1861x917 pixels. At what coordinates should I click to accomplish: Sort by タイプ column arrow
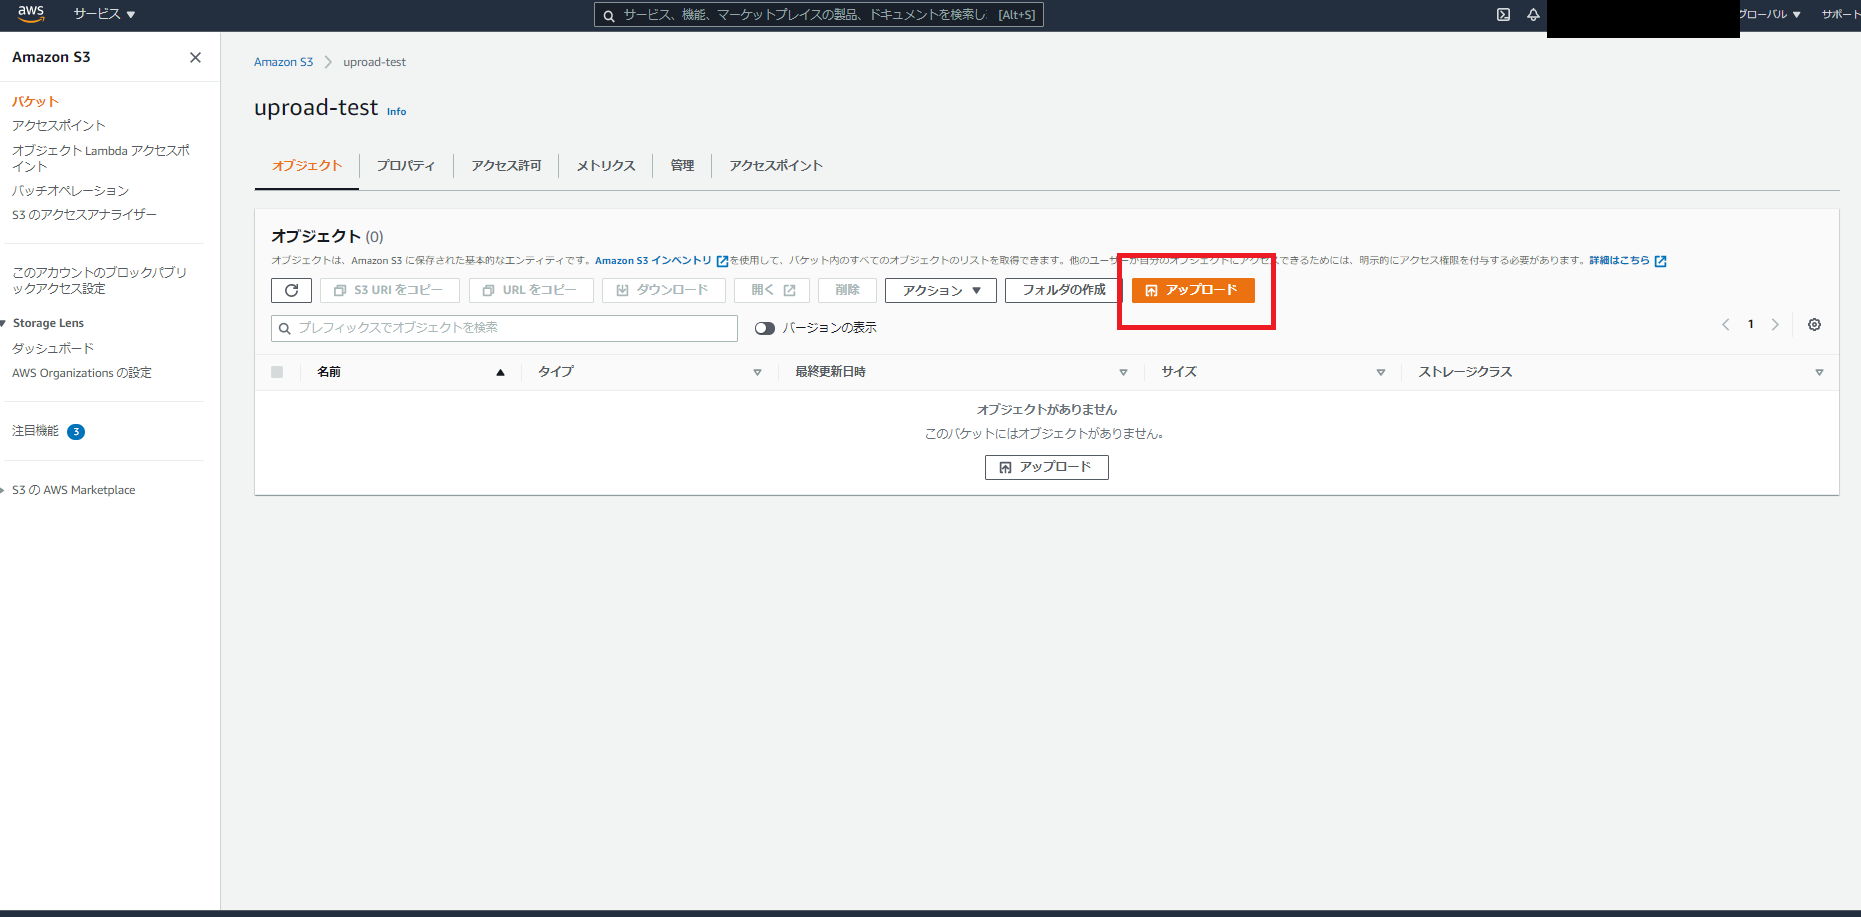[757, 372]
